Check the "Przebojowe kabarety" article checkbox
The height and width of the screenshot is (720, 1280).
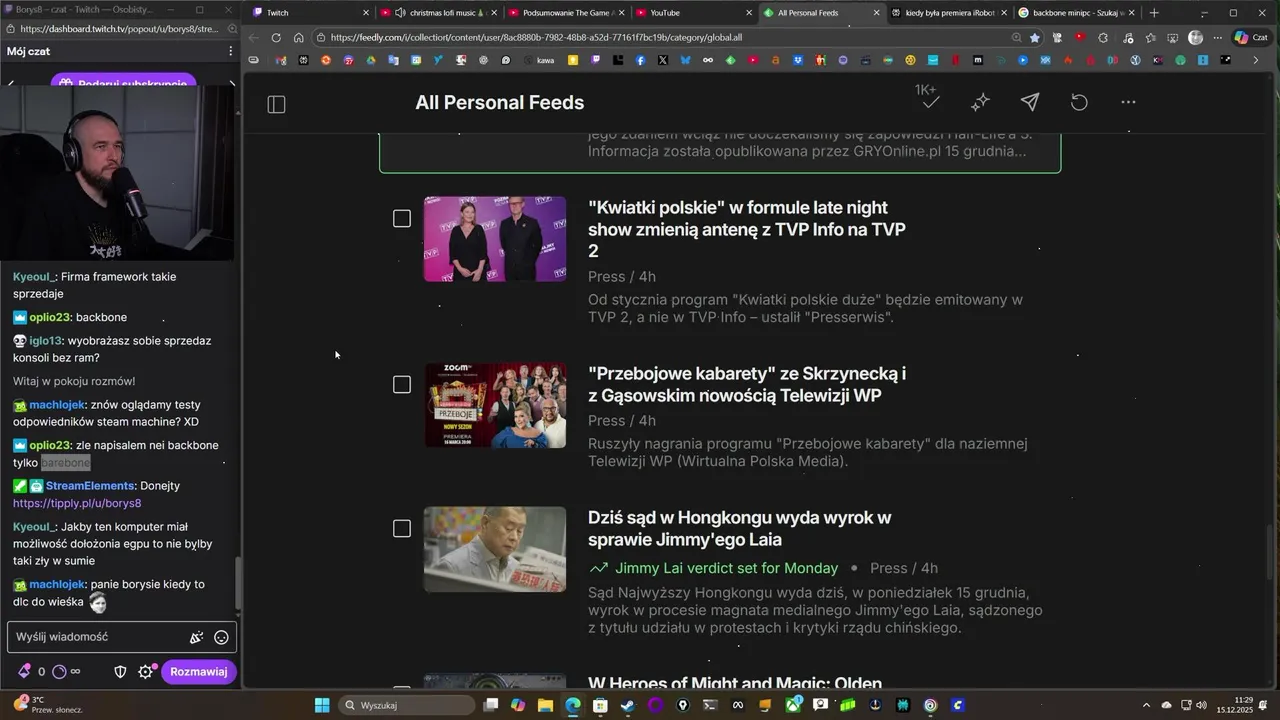pos(402,384)
